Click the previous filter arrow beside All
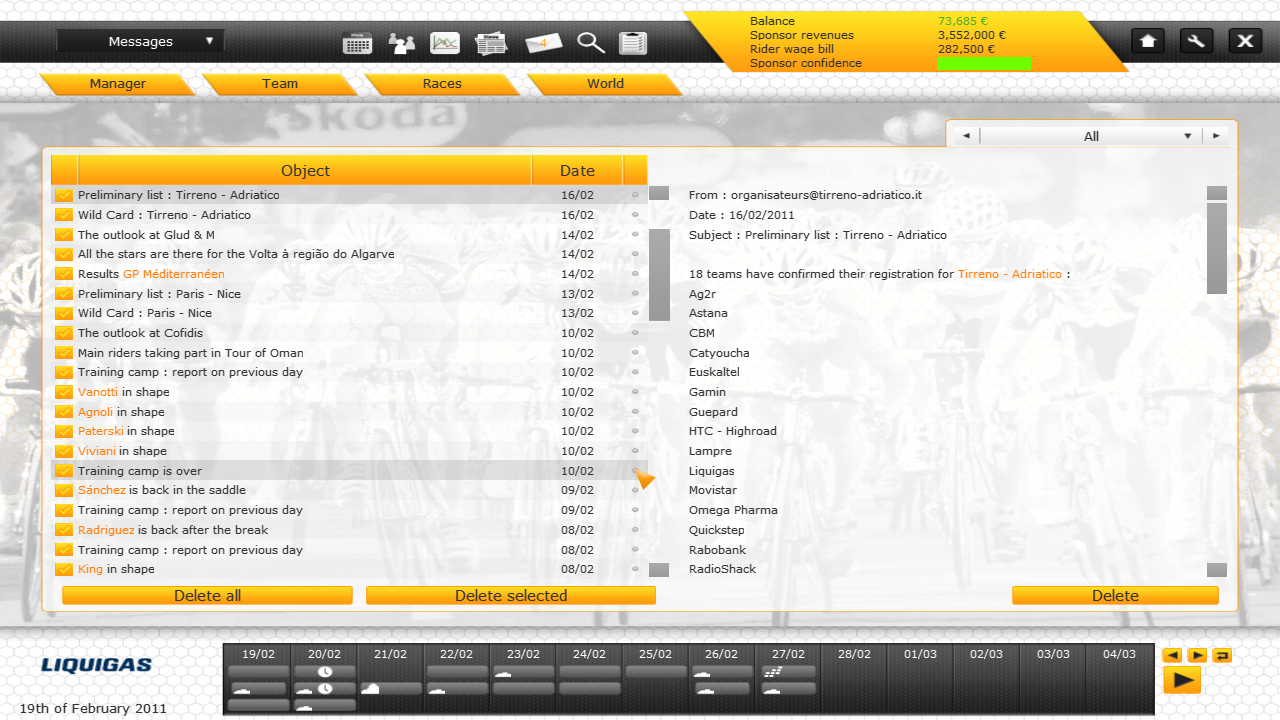 [x=966, y=136]
